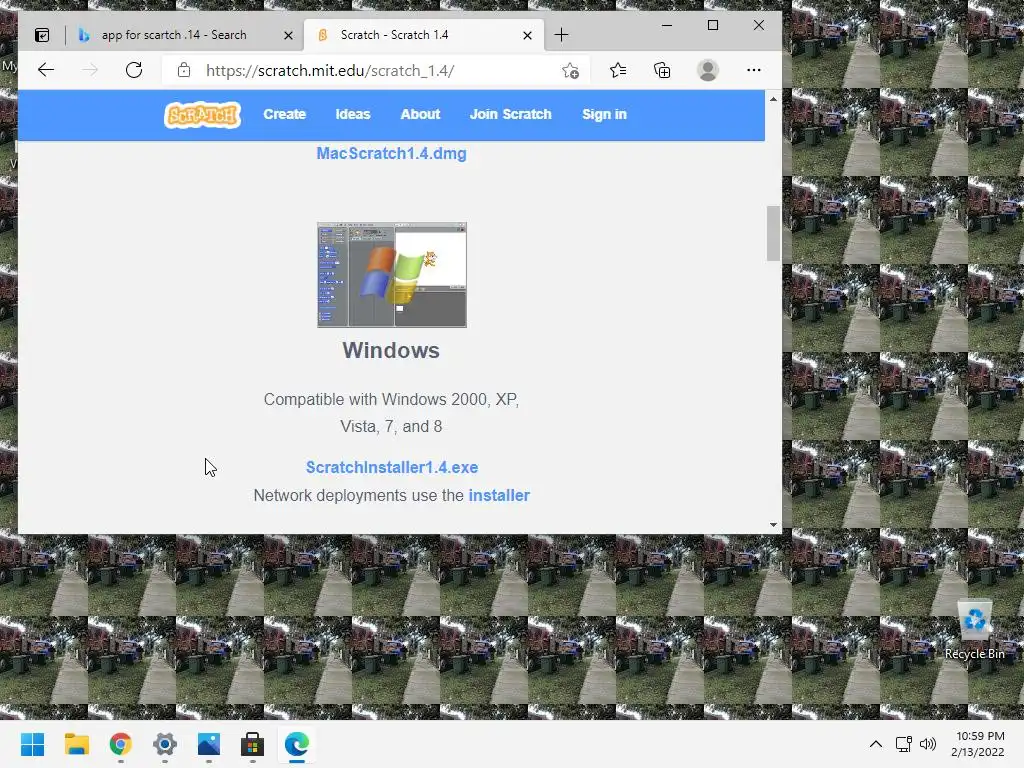
Task: Open the tab actions menu icon
Action: (42, 35)
